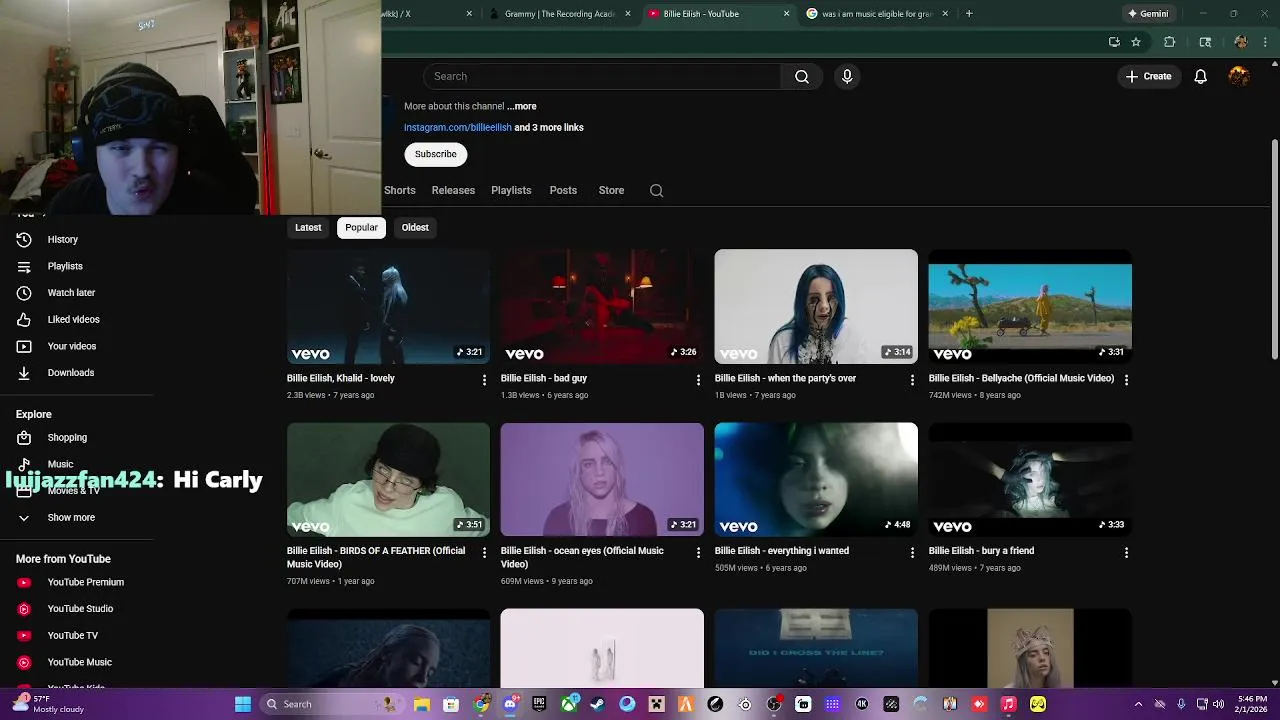This screenshot has height=720, width=1280.
Task: Open YouTube notifications bell
Action: point(1200,76)
